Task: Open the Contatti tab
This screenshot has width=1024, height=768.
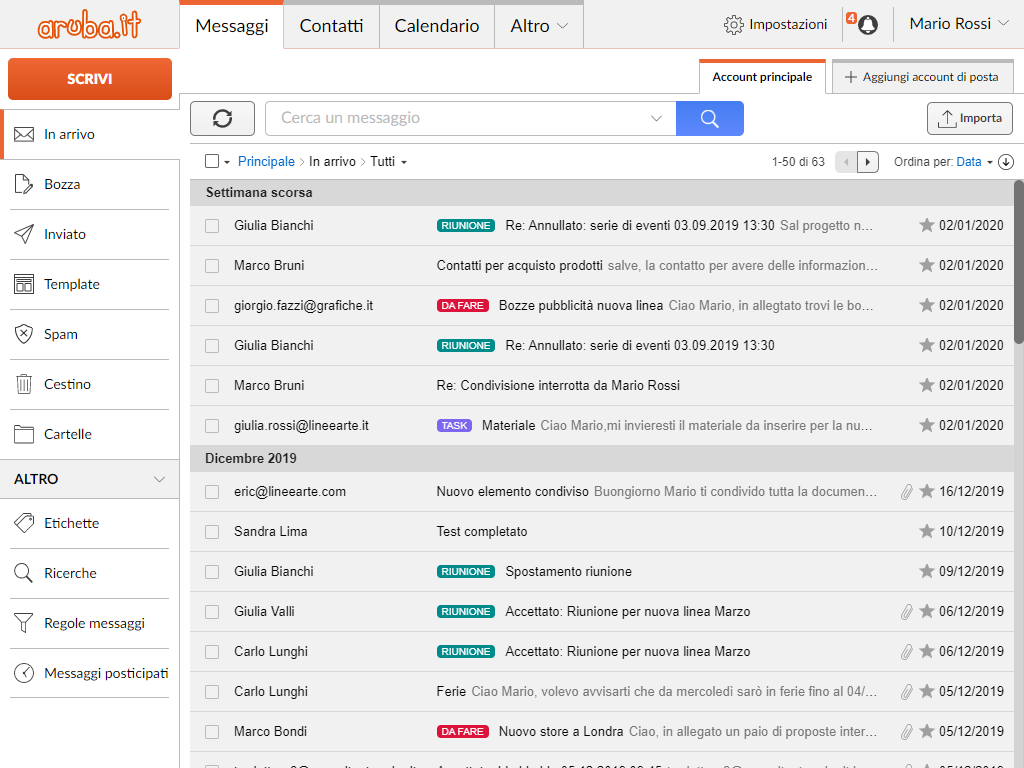Action: pyautogui.click(x=331, y=26)
